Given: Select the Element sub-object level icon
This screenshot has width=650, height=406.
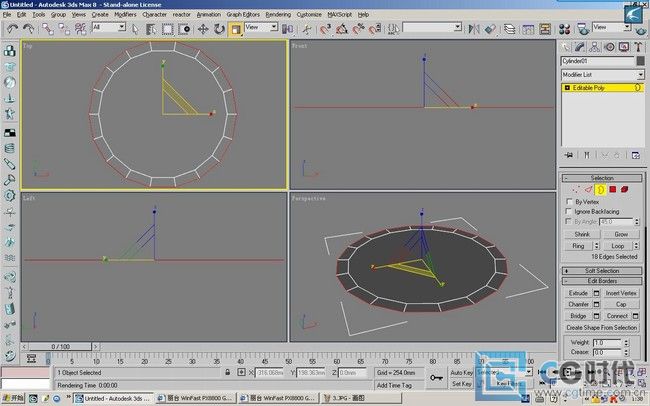Looking at the screenshot, I should point(624,190).
